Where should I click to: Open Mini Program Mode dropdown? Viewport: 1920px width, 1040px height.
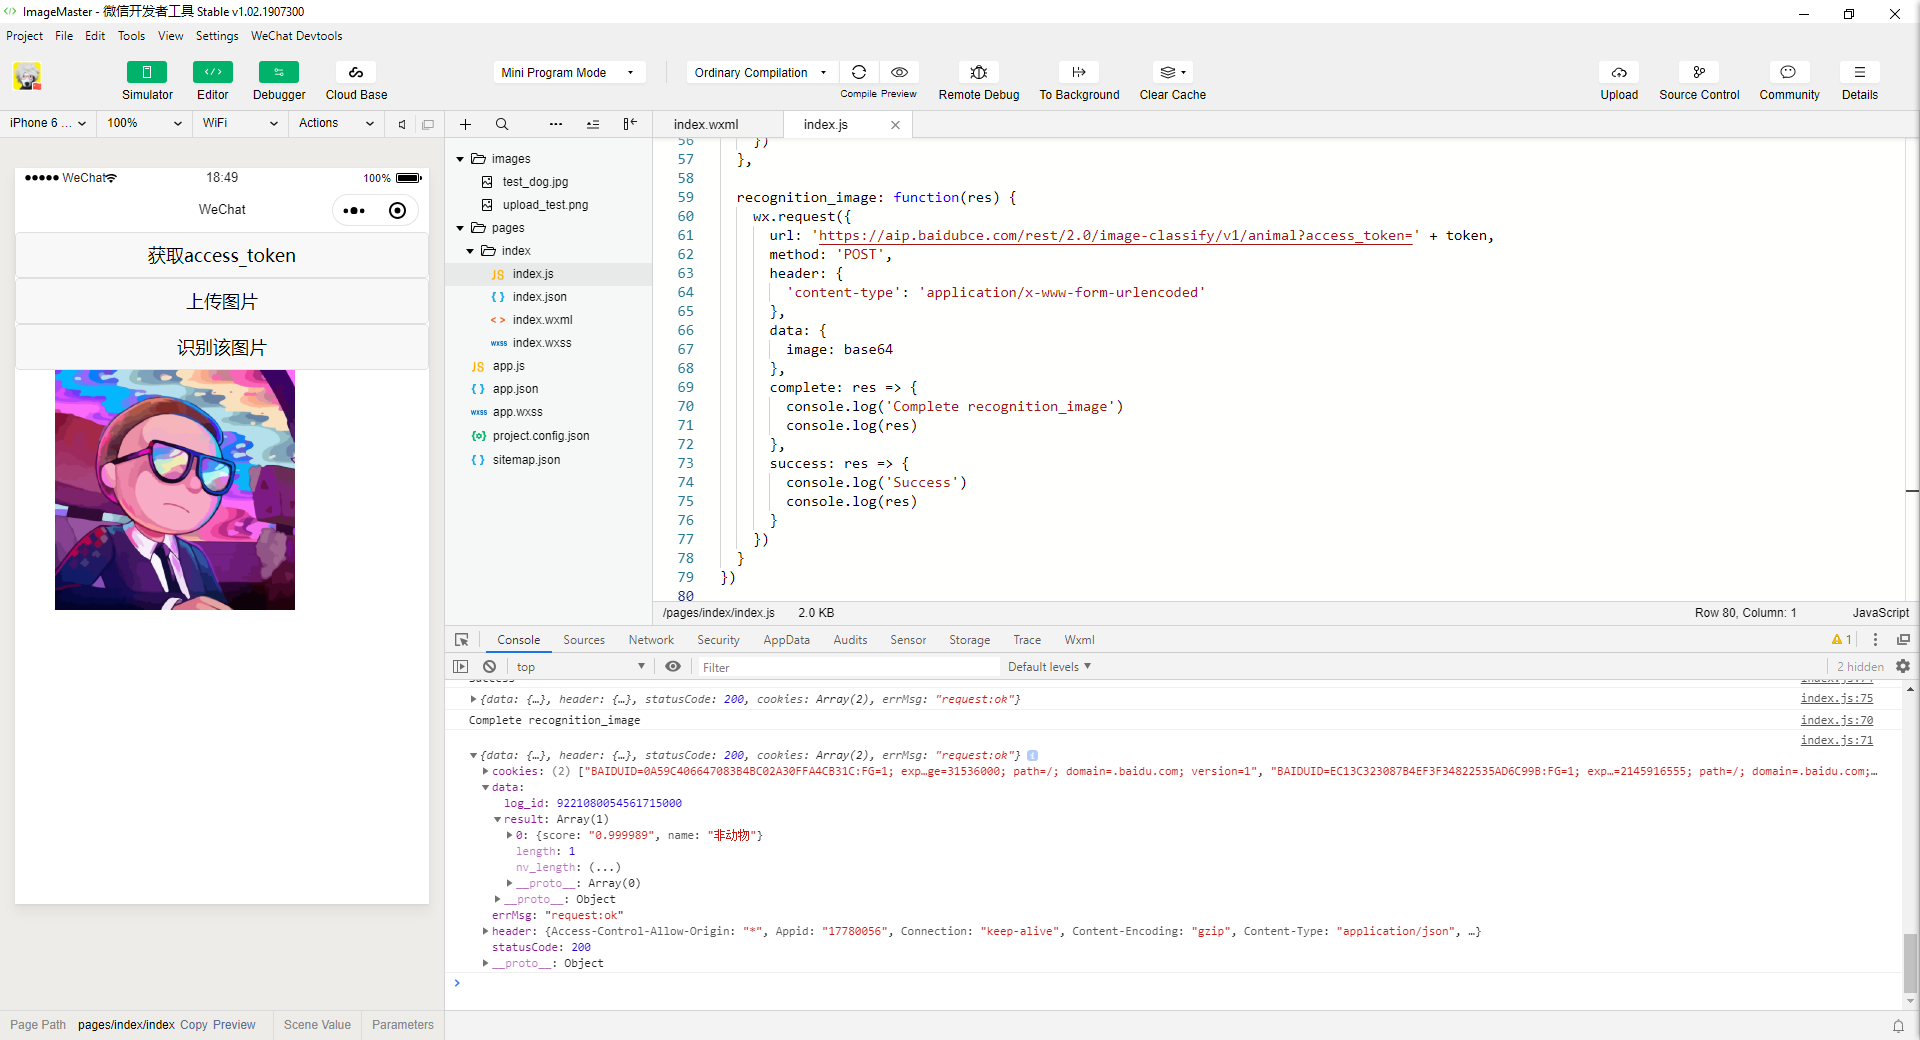(568, 72)
